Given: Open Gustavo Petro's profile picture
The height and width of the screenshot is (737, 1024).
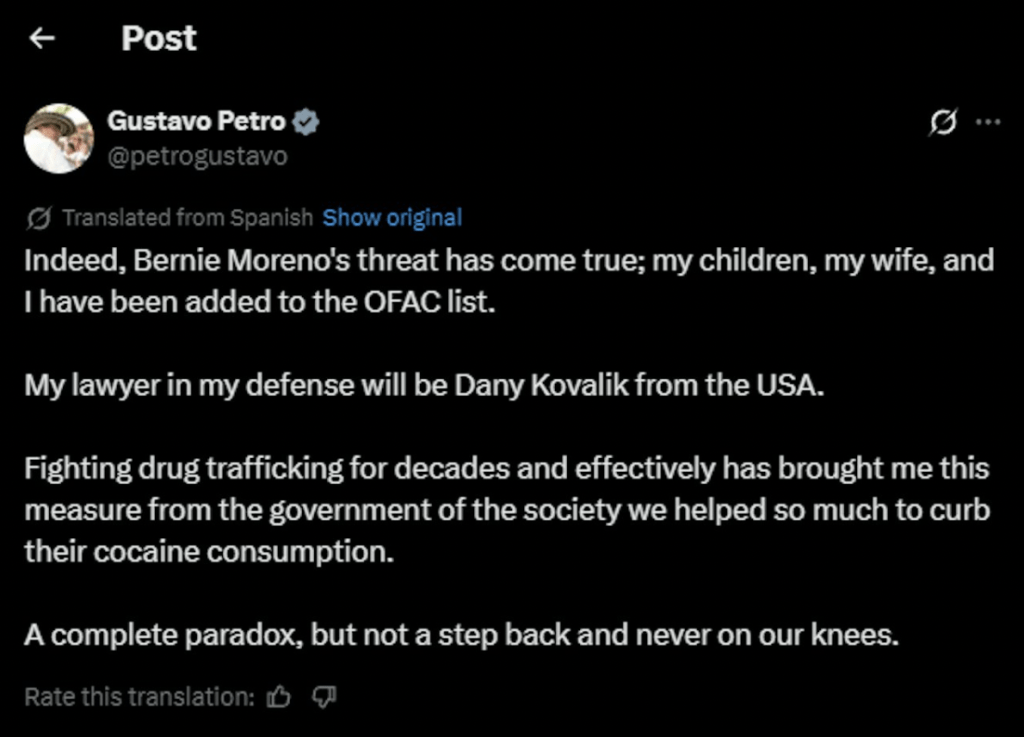Looking at the screenshot, I should point(58,138).
